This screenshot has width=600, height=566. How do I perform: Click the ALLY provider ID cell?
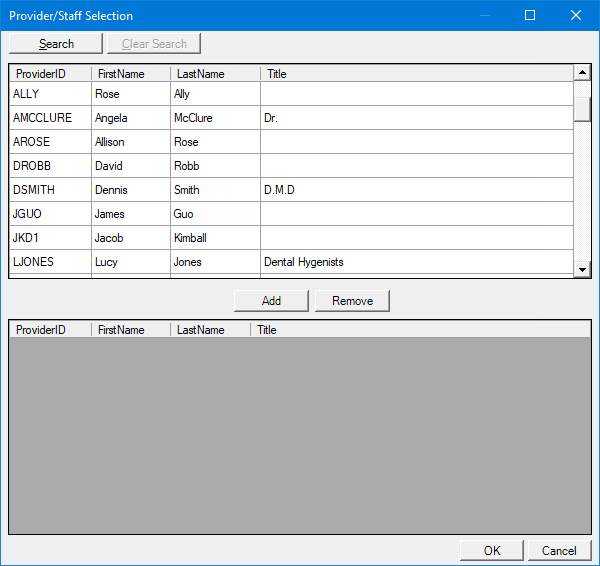[x=27, y=94]
